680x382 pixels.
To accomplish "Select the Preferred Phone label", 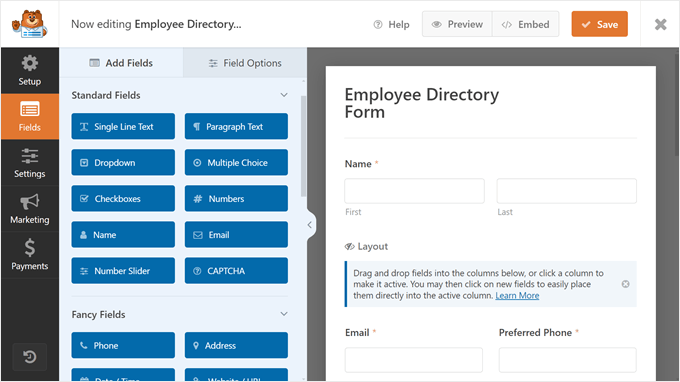I will 535,333.
